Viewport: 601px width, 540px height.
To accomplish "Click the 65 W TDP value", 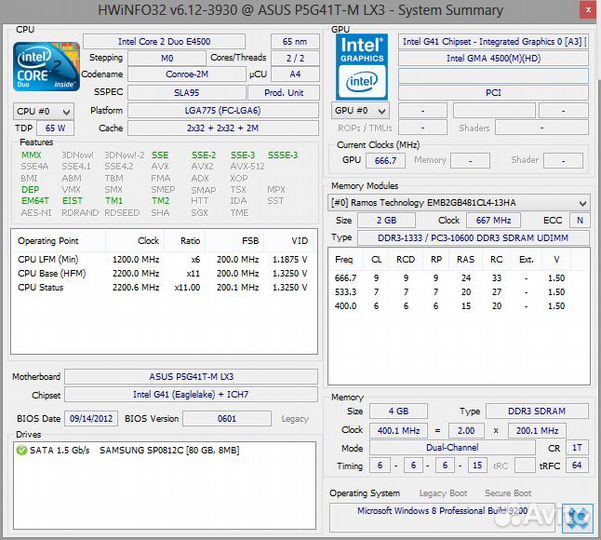I will coord(55,128).
